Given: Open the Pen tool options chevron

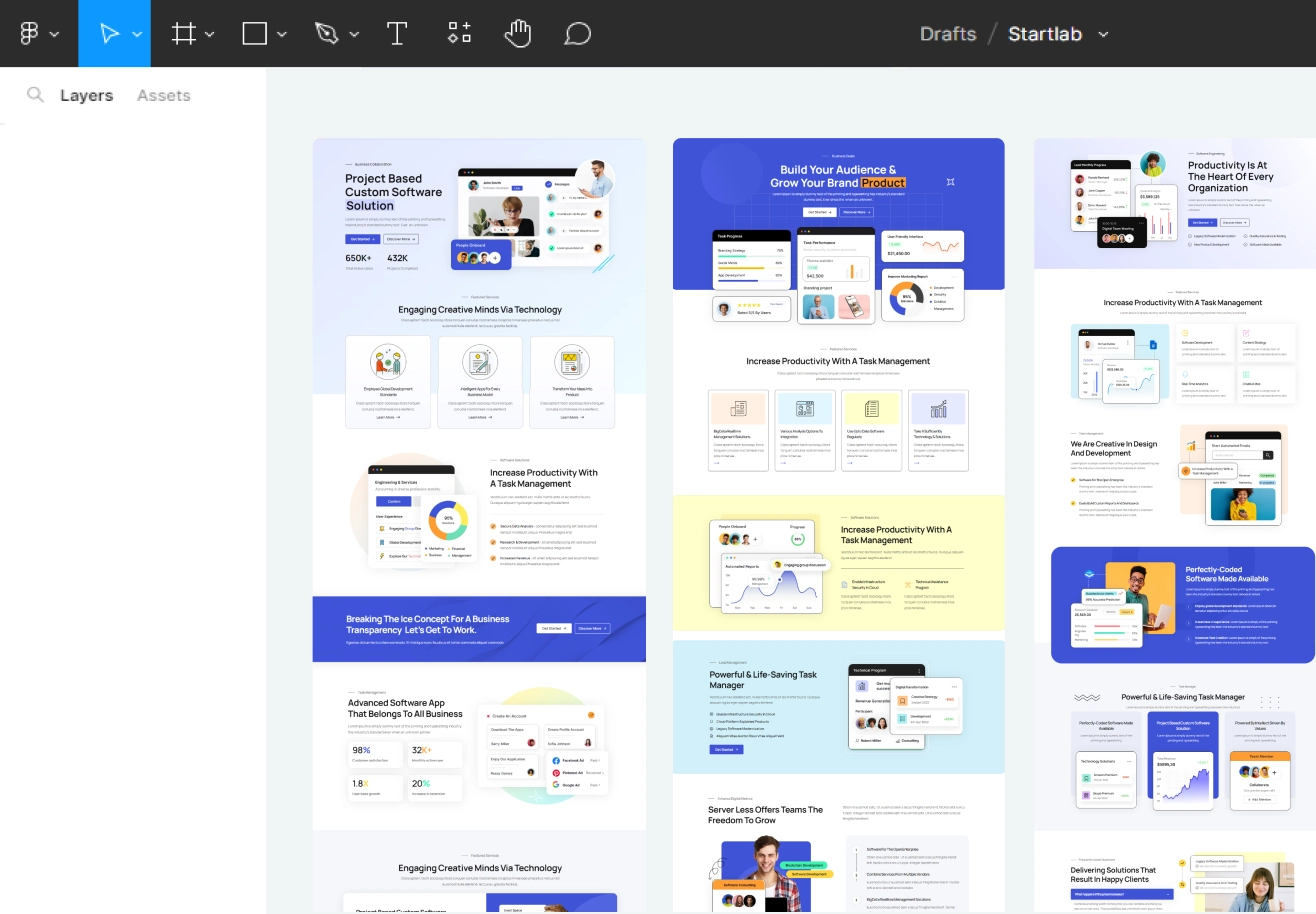Looking at the screenshot, I should tap(354, 35).
